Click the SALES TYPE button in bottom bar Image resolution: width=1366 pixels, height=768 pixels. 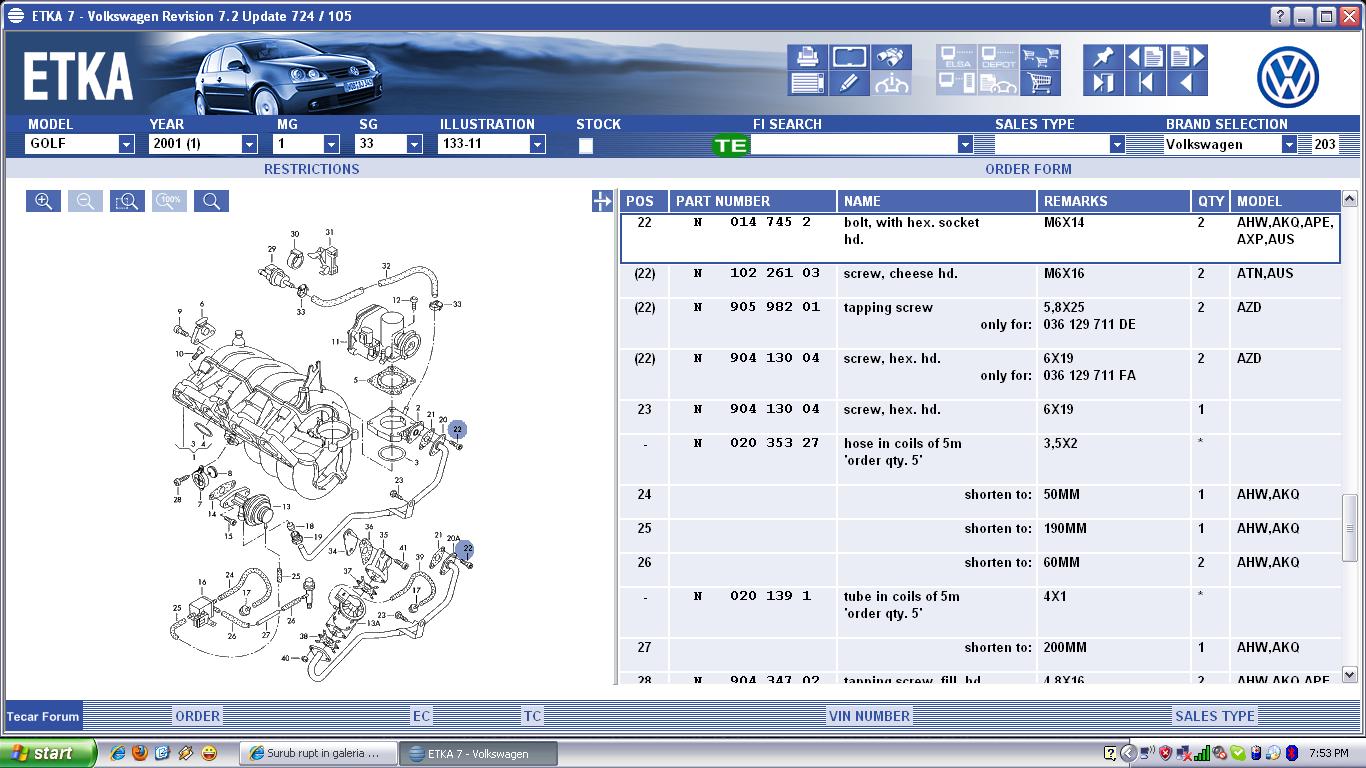point(1214,716)
